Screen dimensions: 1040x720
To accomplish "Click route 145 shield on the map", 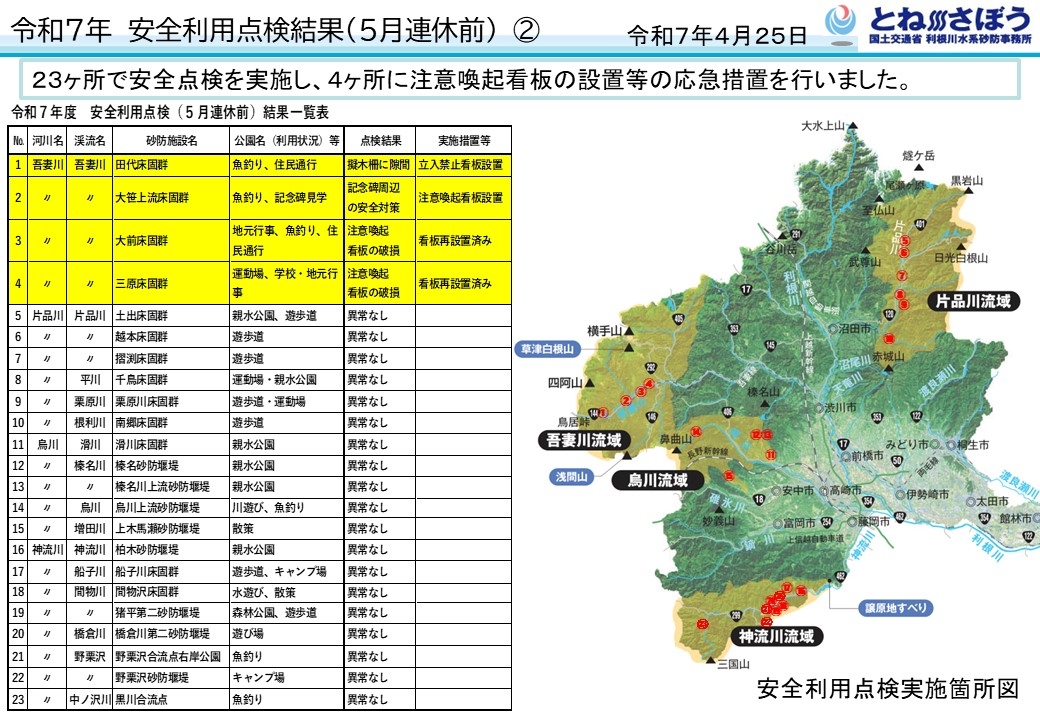I will [x=770, y=345].
